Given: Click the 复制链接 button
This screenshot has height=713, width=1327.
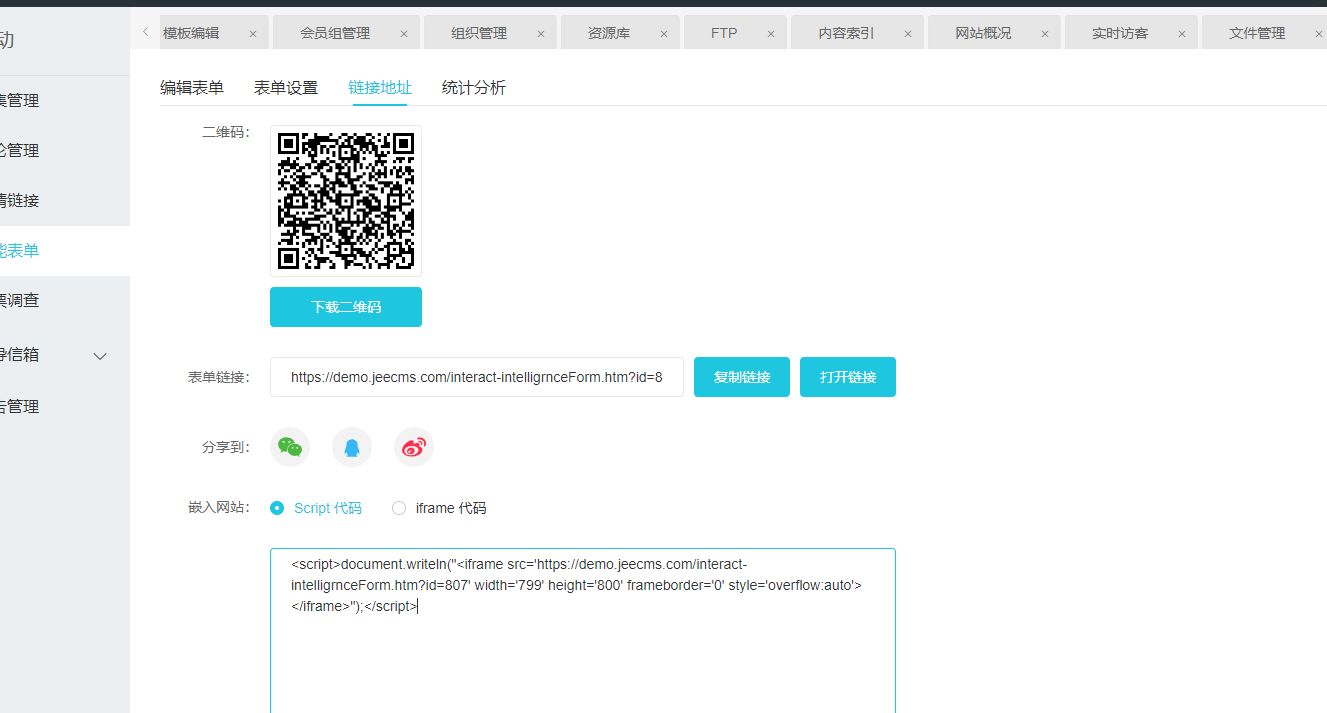Looking at the screenshot, I should tap(742, 377).
